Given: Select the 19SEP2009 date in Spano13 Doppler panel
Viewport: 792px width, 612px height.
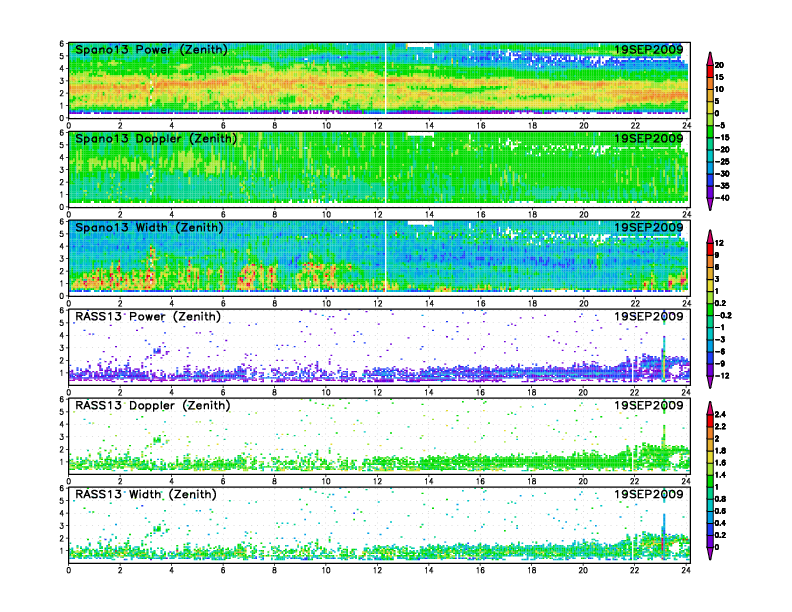Looking at the screenshot, I should pyautogui.click(x=649, y=139).
